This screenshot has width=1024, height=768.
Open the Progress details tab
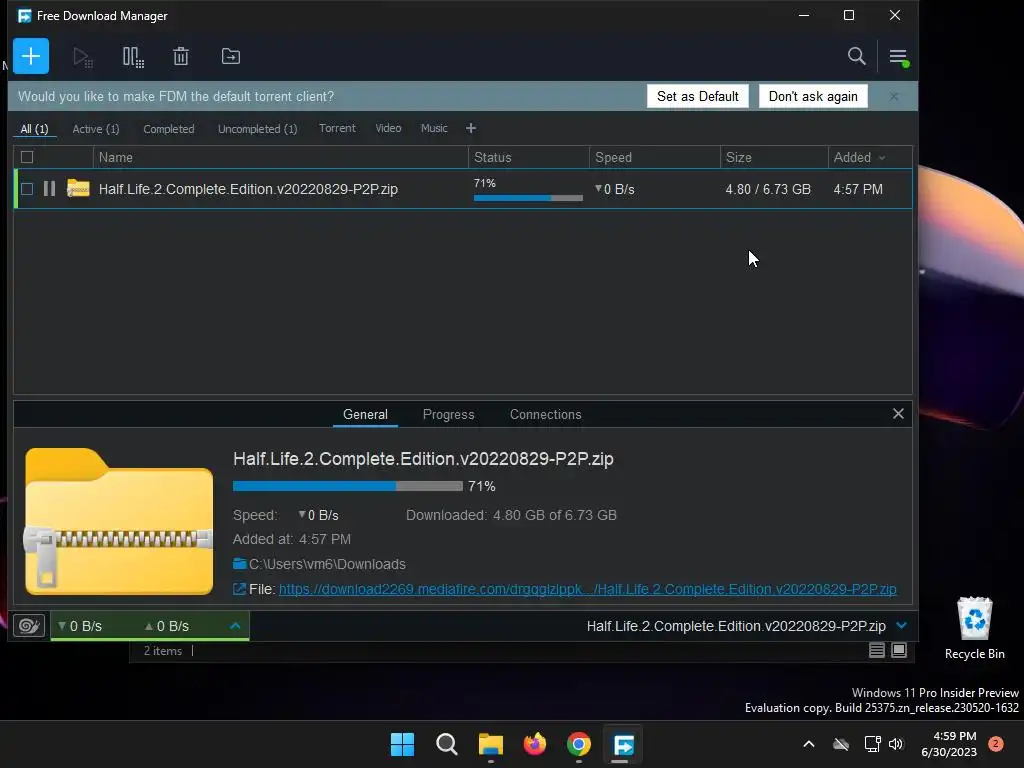[x=449, y=415]
